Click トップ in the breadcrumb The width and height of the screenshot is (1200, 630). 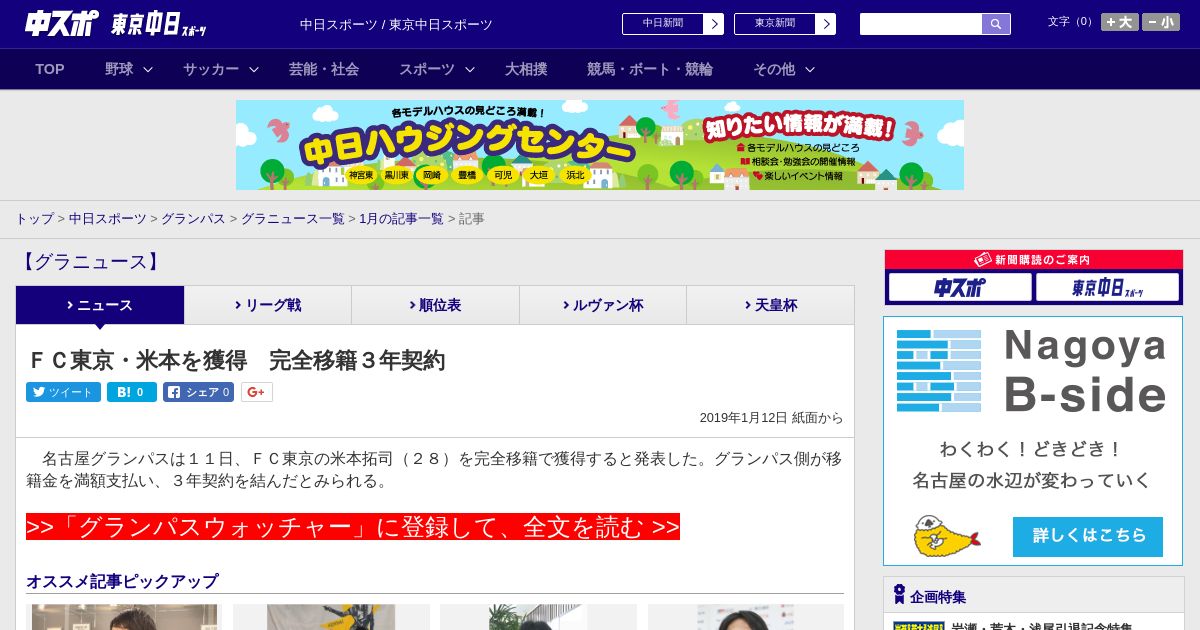tap(34, 219)
